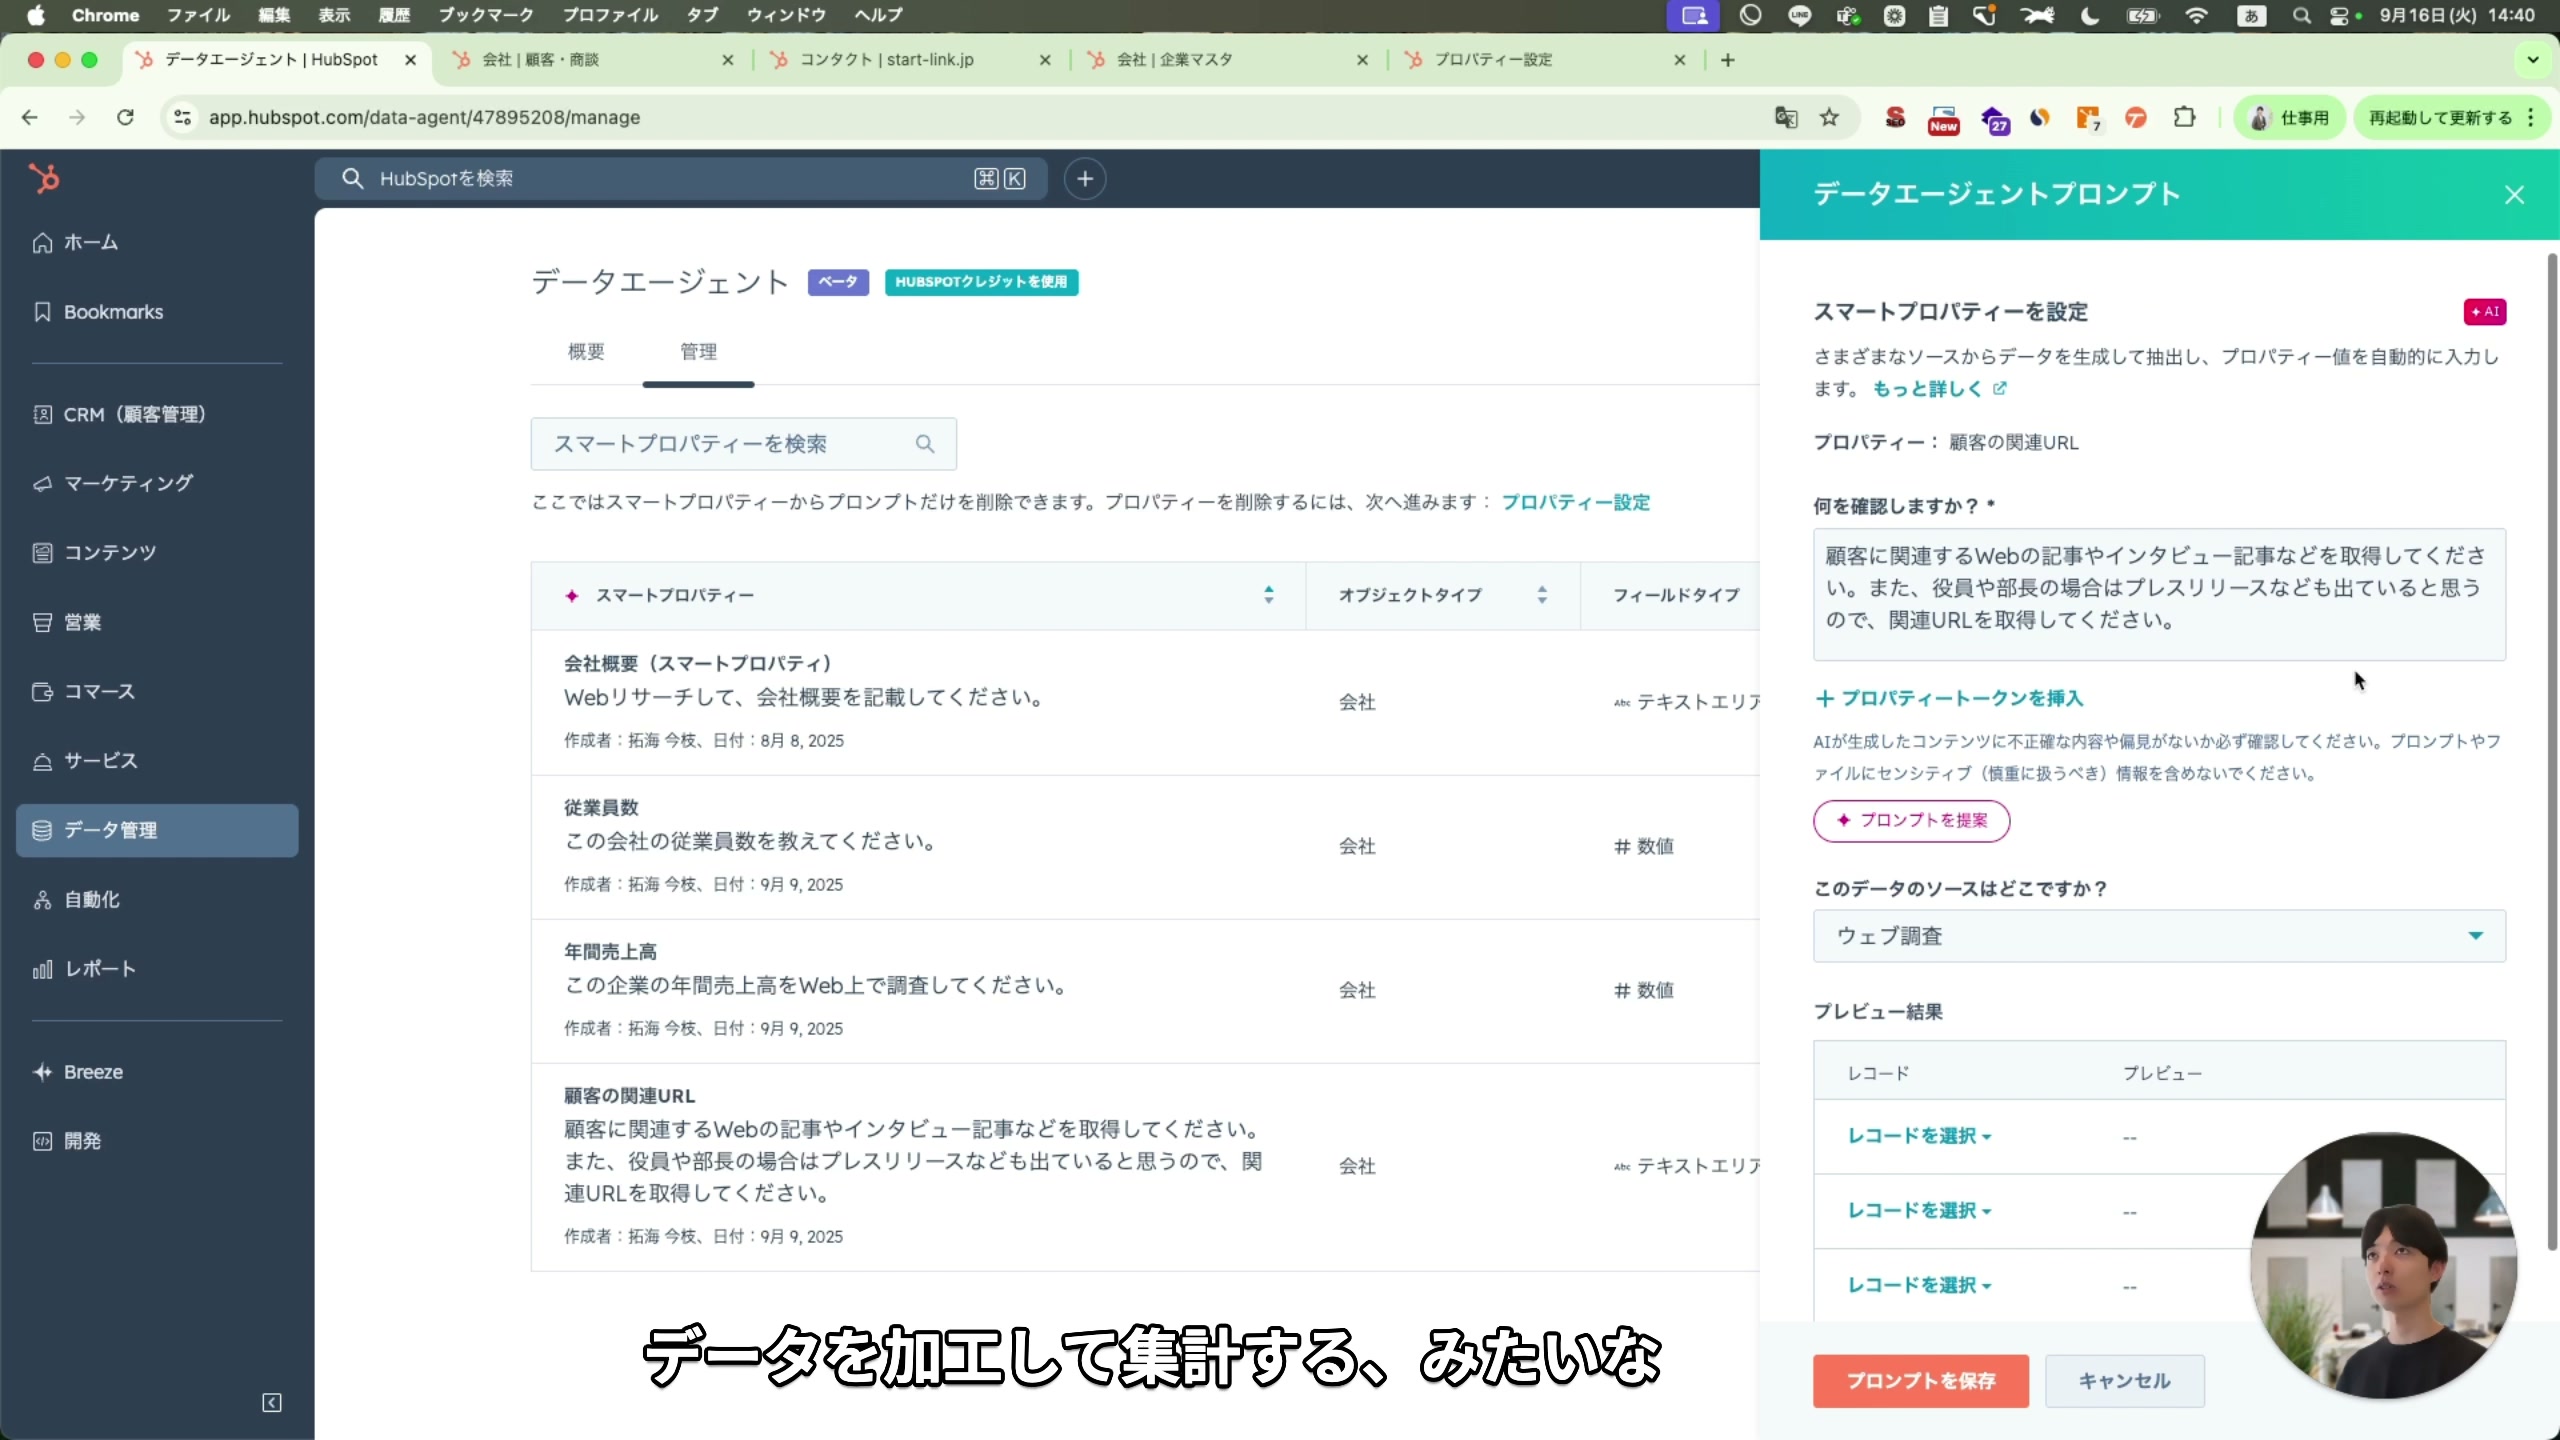Open レポート in the sidebar
2560x1440 pixels.
point(99,968)
